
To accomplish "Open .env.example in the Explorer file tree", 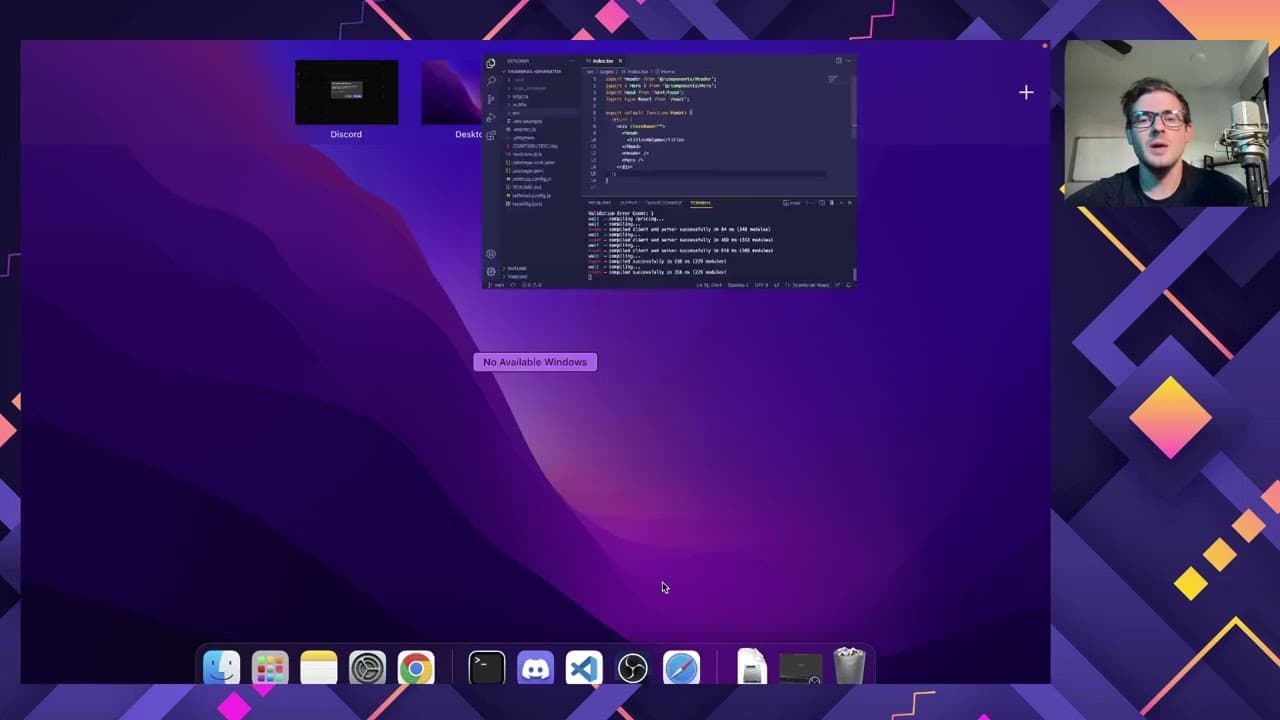I will tap(527, 121).
